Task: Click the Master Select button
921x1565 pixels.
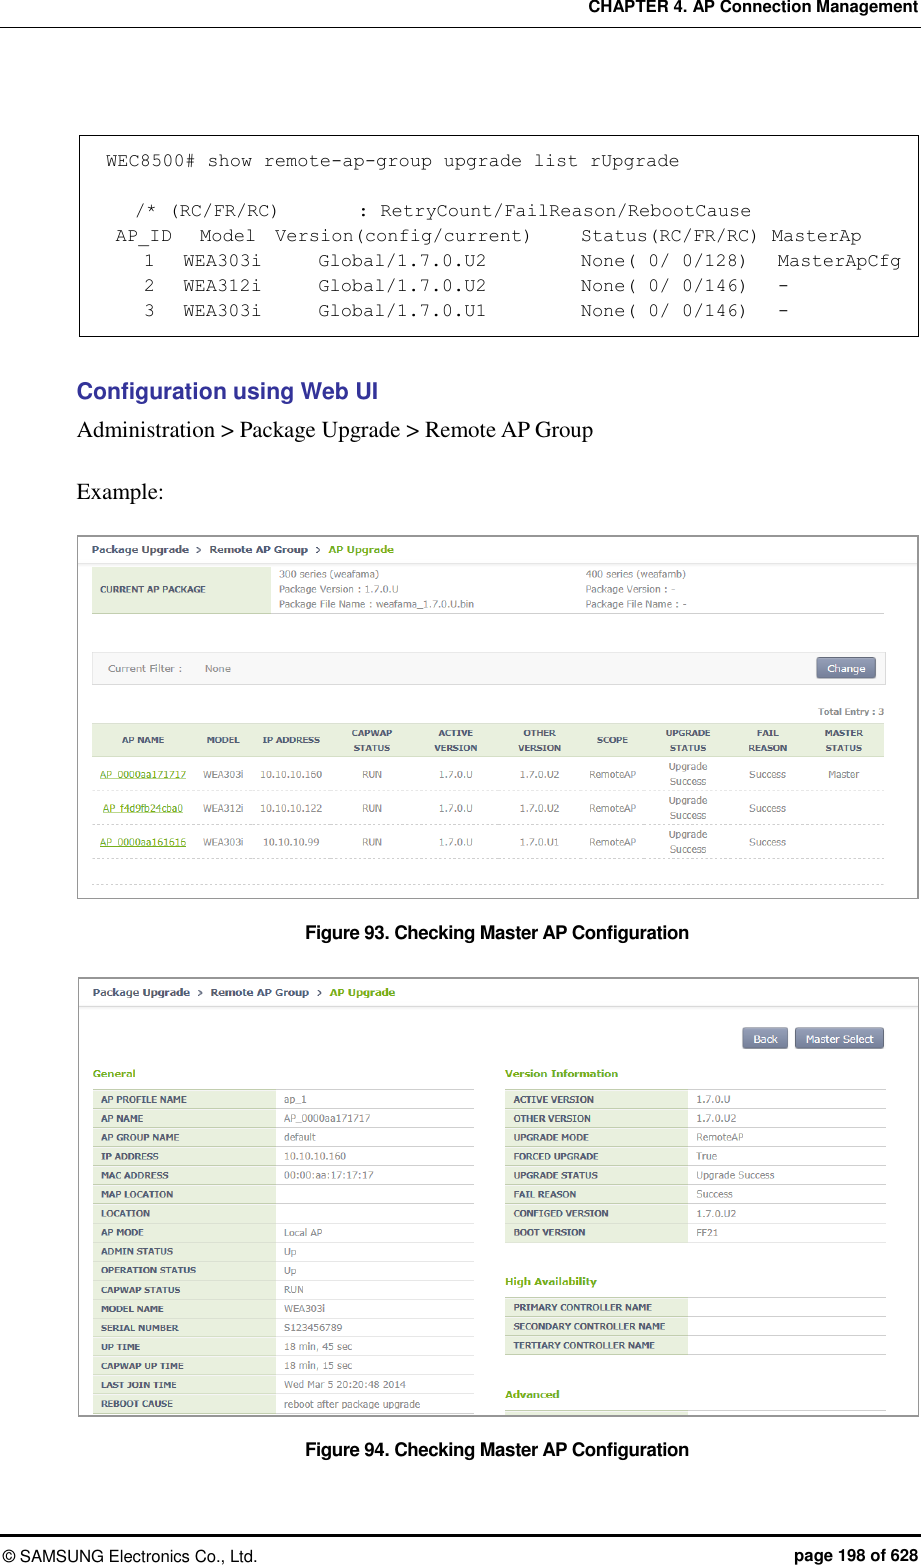Action: (x=839, y=1038)
